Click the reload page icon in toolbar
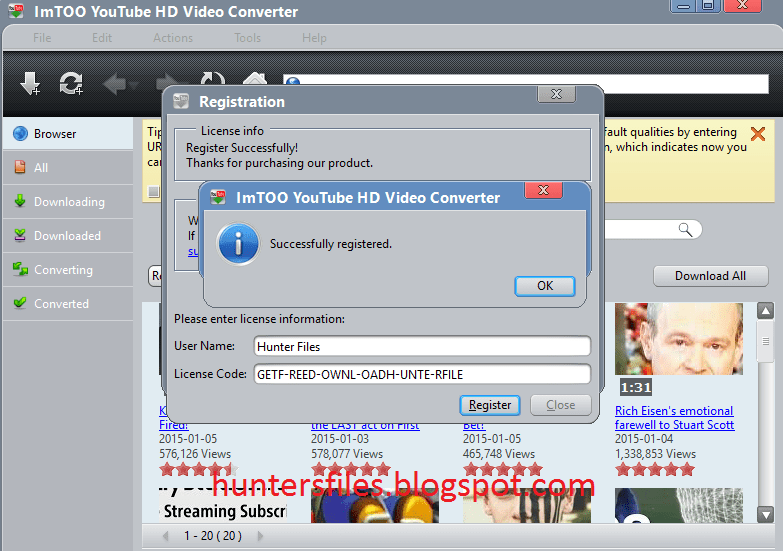 pos(213,79)
